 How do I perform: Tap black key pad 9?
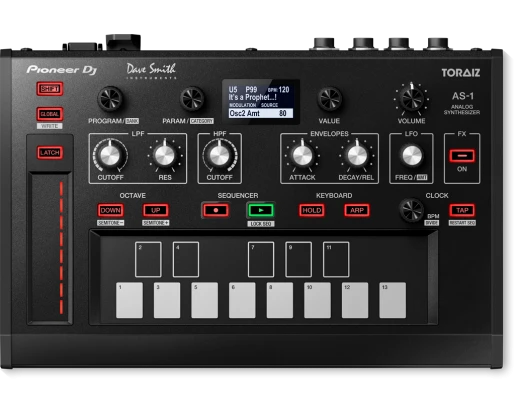[299, 259]
